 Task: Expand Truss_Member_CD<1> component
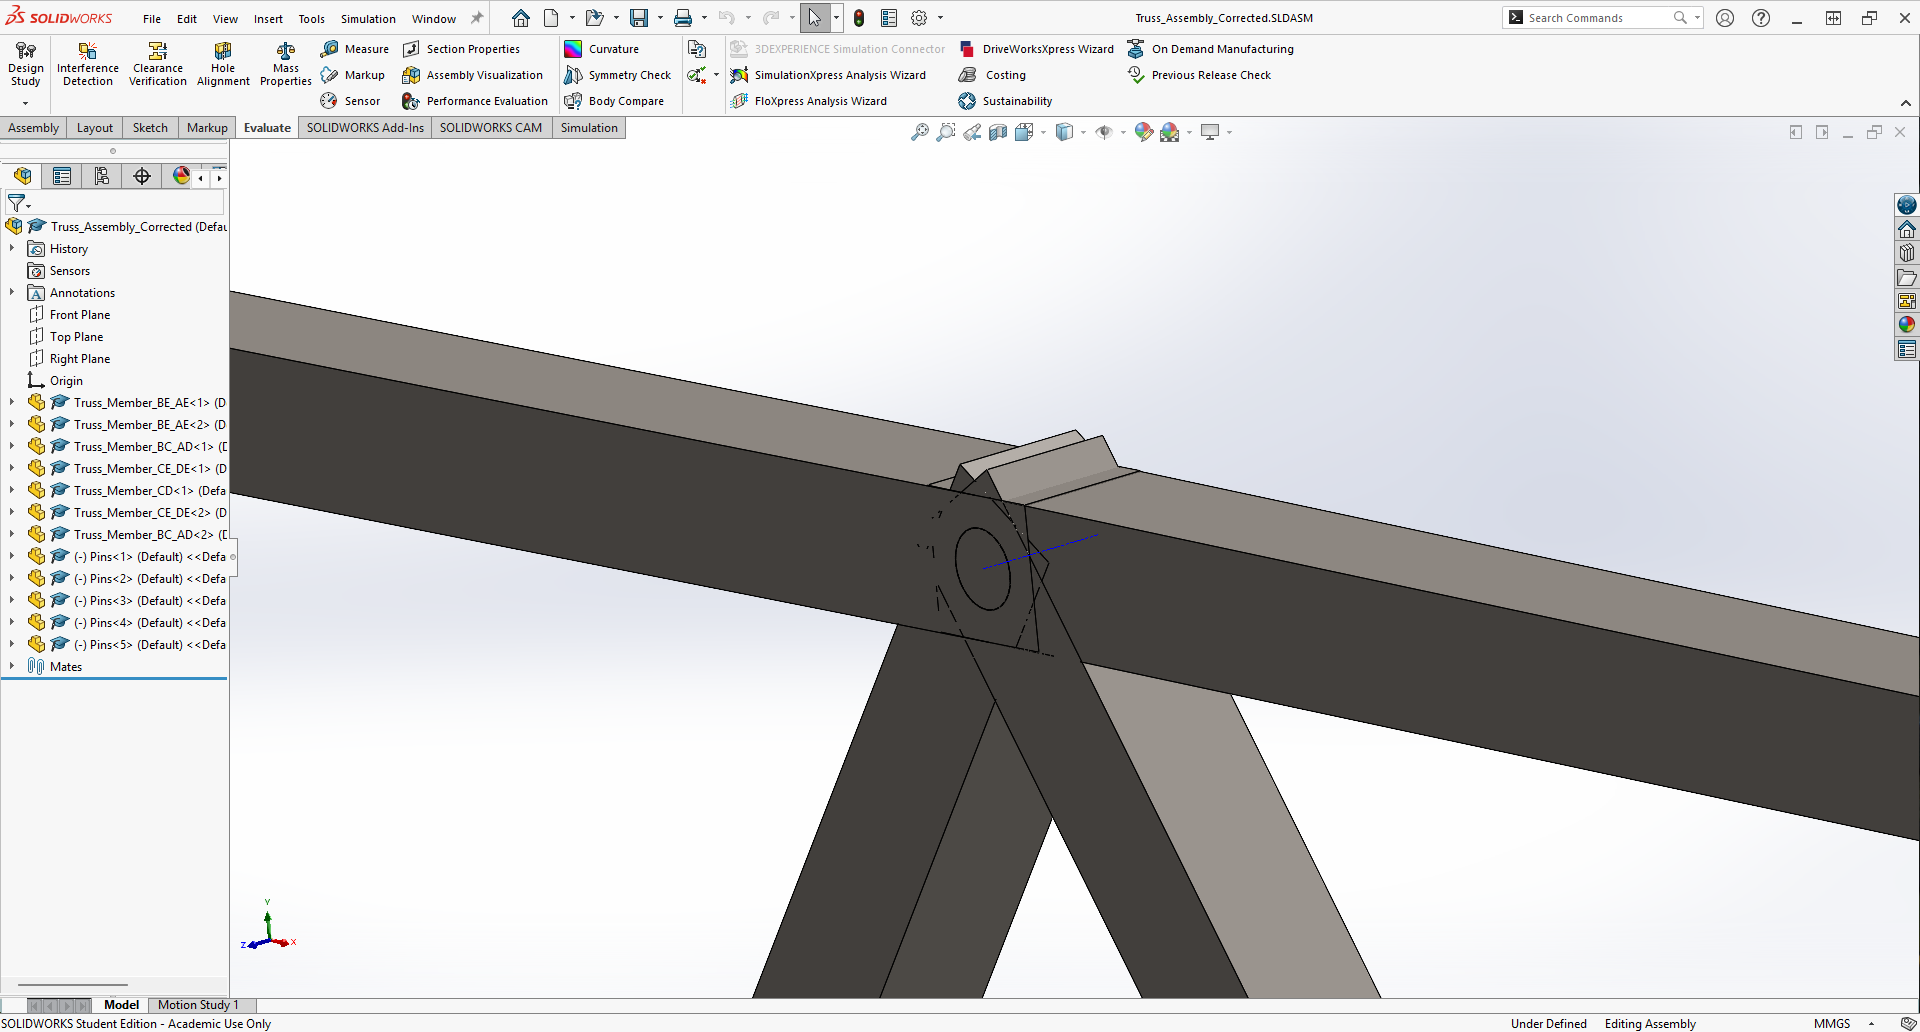(x=12, y=491)
